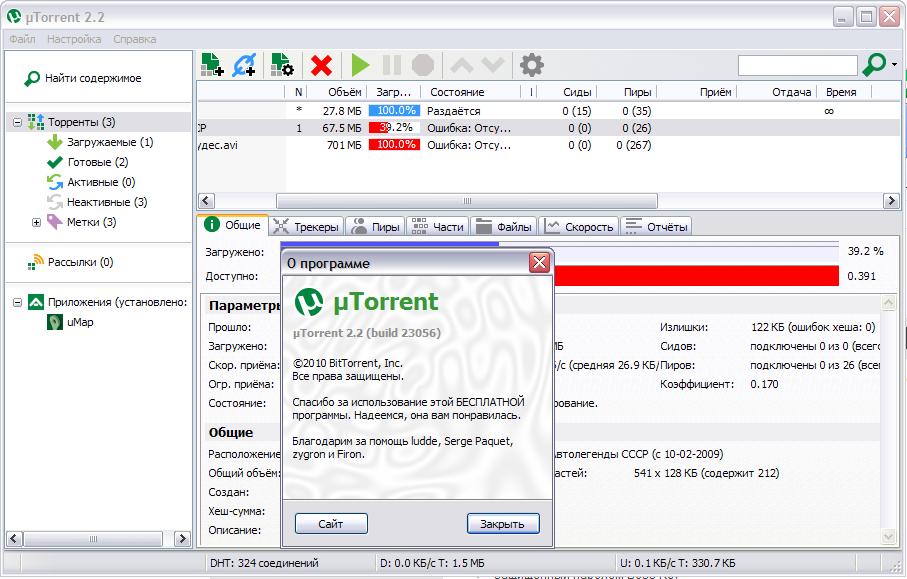Click inside the search input field
This screenshot has height=579, width=907.
tap(797, 66)
